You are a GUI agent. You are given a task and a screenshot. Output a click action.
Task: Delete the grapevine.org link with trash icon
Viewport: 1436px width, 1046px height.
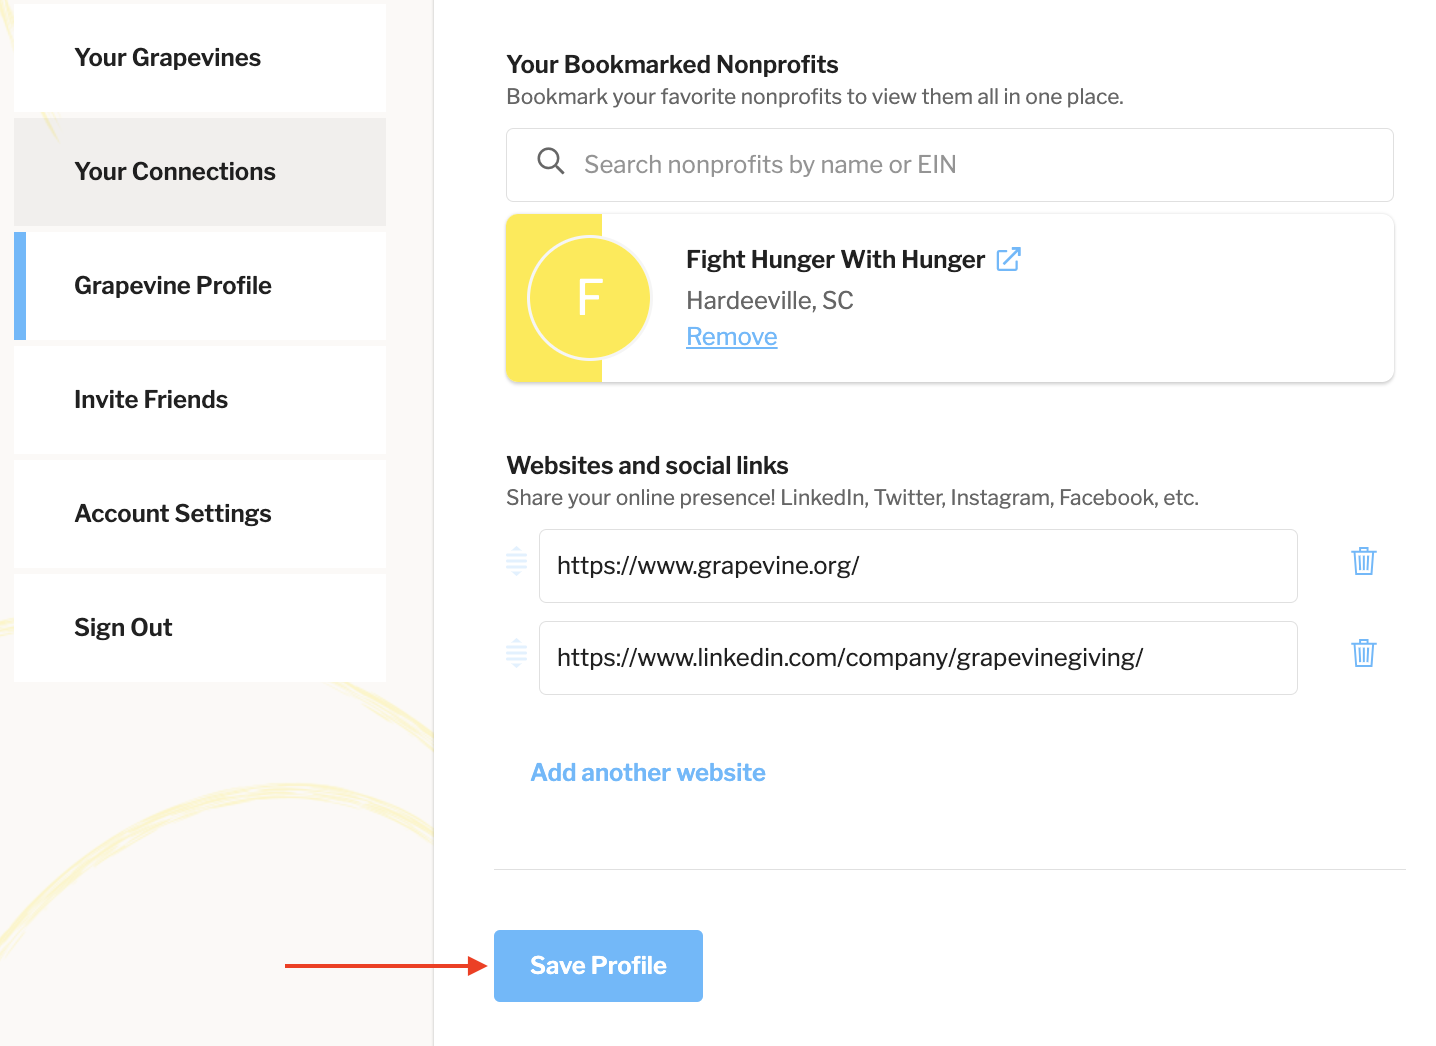[x=1363, y=562]
